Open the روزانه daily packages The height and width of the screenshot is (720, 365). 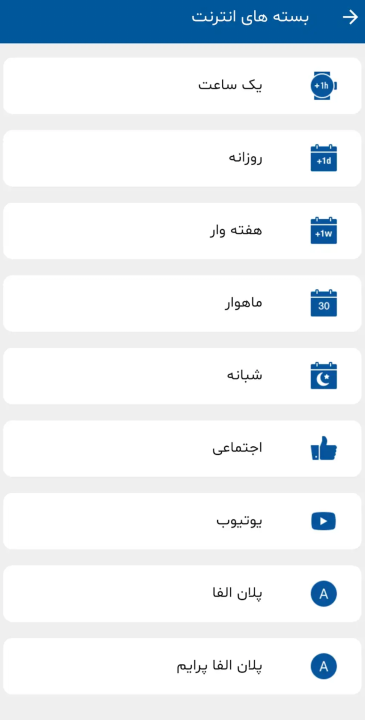tap(182, 158)
